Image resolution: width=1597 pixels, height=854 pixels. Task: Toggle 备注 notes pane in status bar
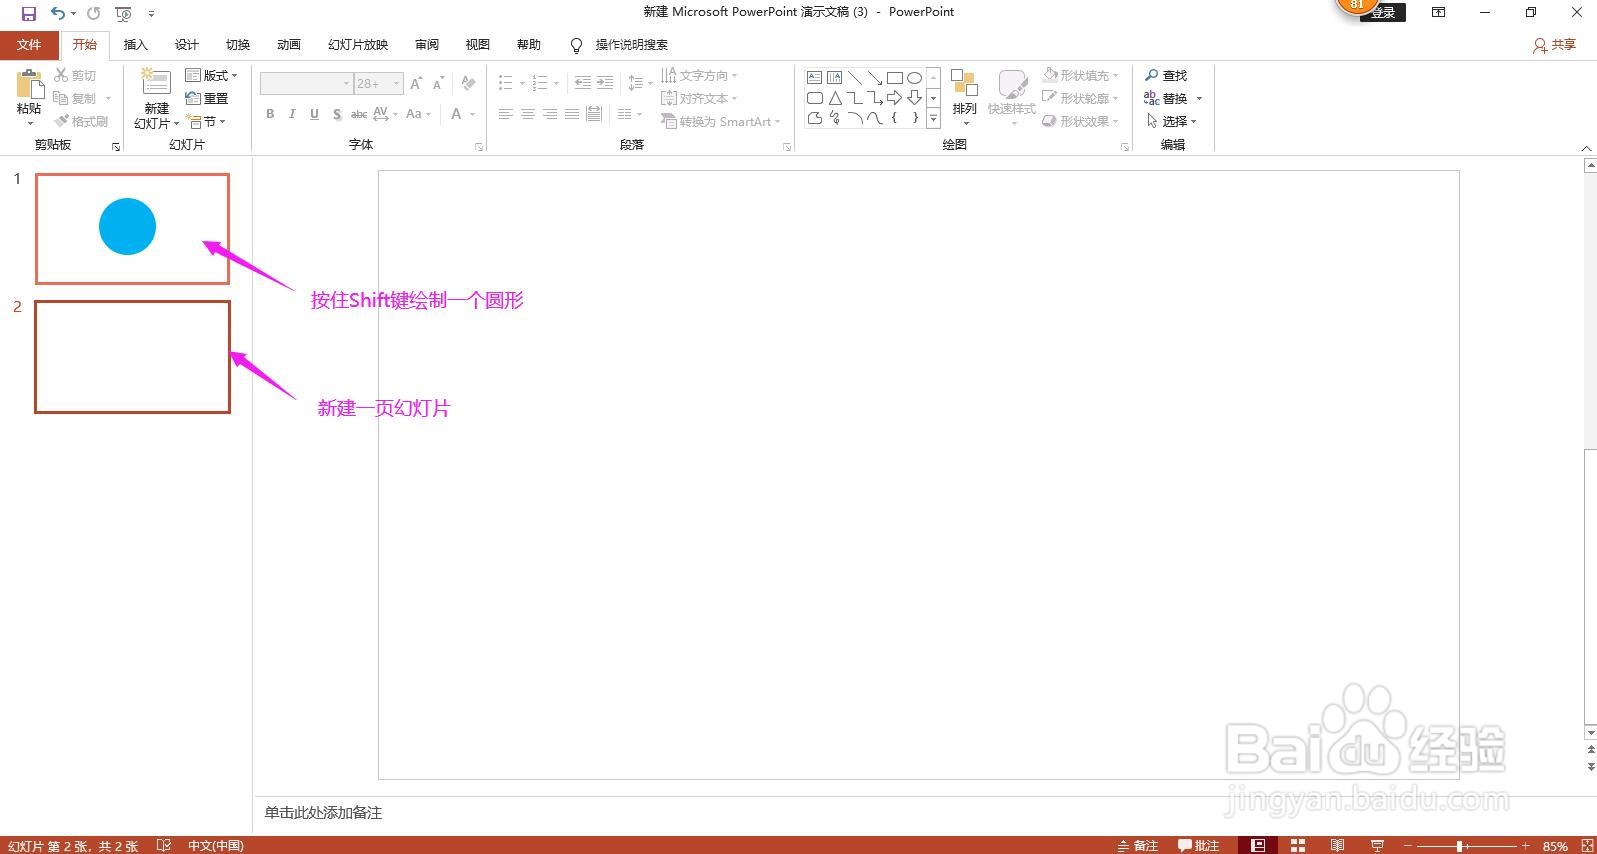tap(1138, 845)
